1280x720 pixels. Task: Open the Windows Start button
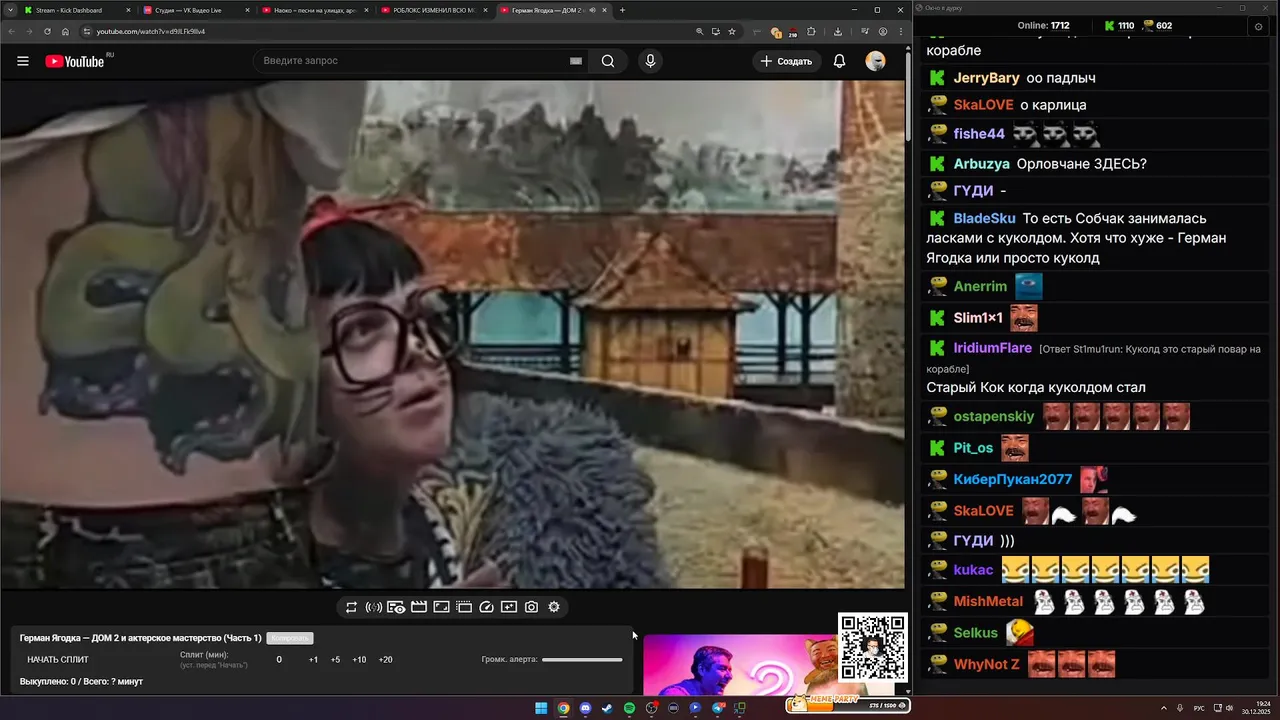[x=541, y=708]
